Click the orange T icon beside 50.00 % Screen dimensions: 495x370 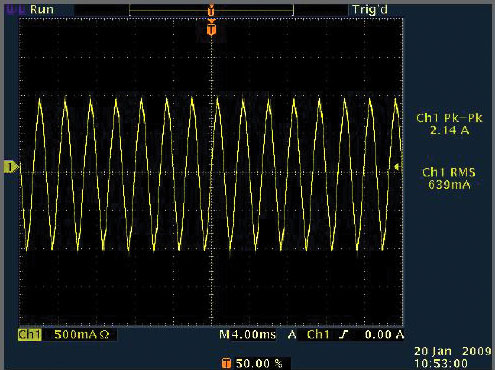coord(226,363)
